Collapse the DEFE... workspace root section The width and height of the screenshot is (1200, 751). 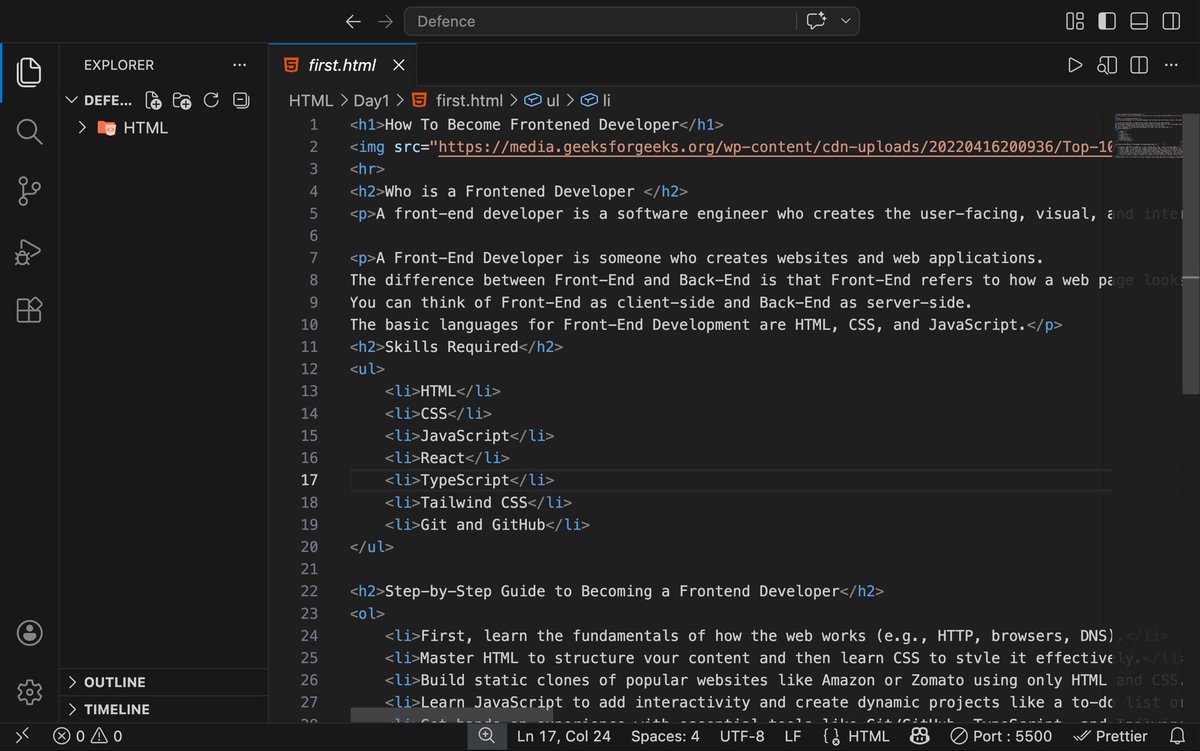(x=100, y=100)
